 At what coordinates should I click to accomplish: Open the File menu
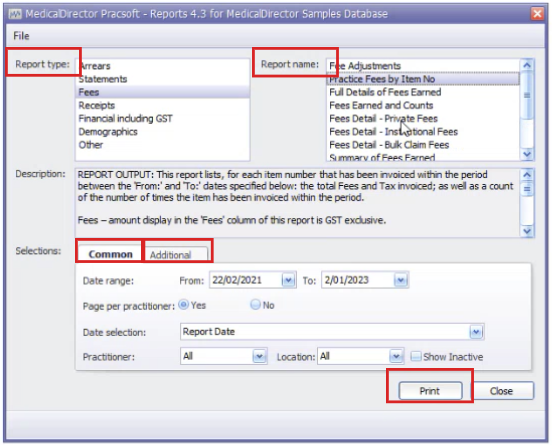click(x=21, y=36)
